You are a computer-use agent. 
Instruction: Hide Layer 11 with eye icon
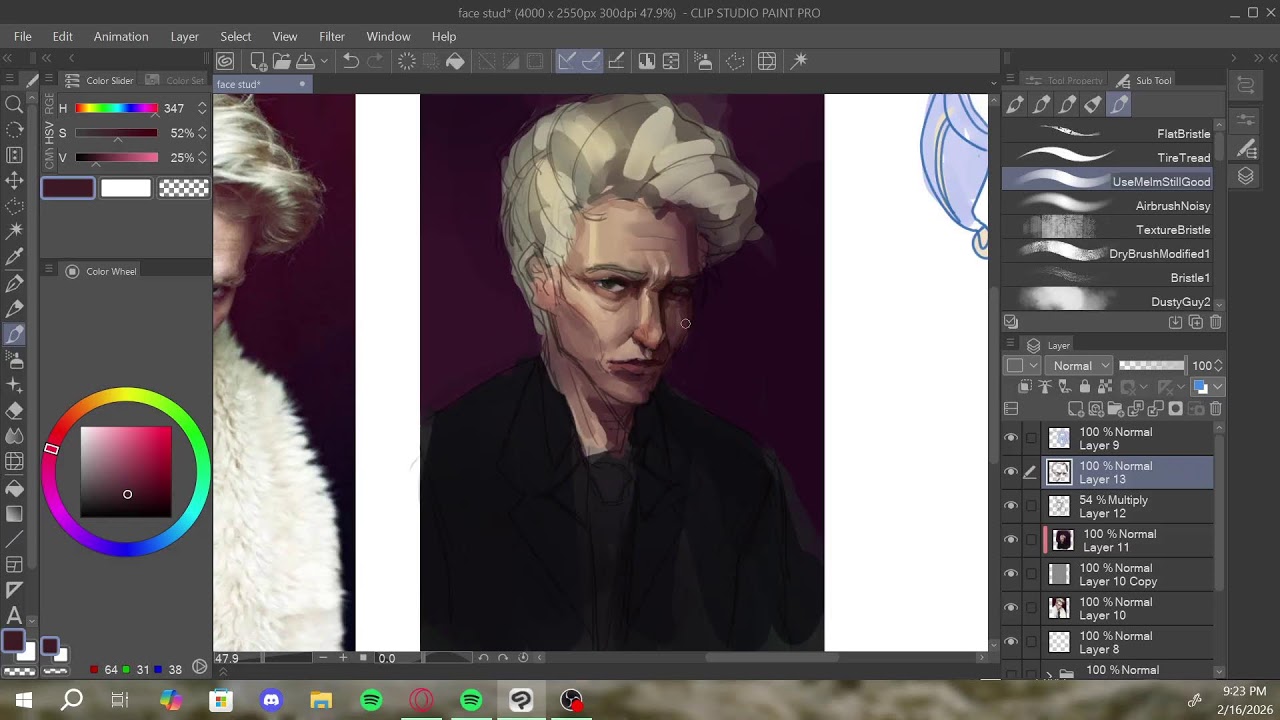click(x=1011, y=540)
